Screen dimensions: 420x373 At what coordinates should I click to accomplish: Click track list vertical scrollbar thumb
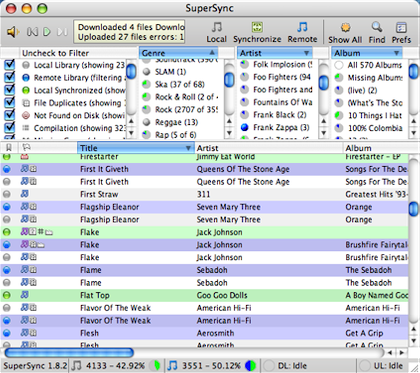pos(413,208)
